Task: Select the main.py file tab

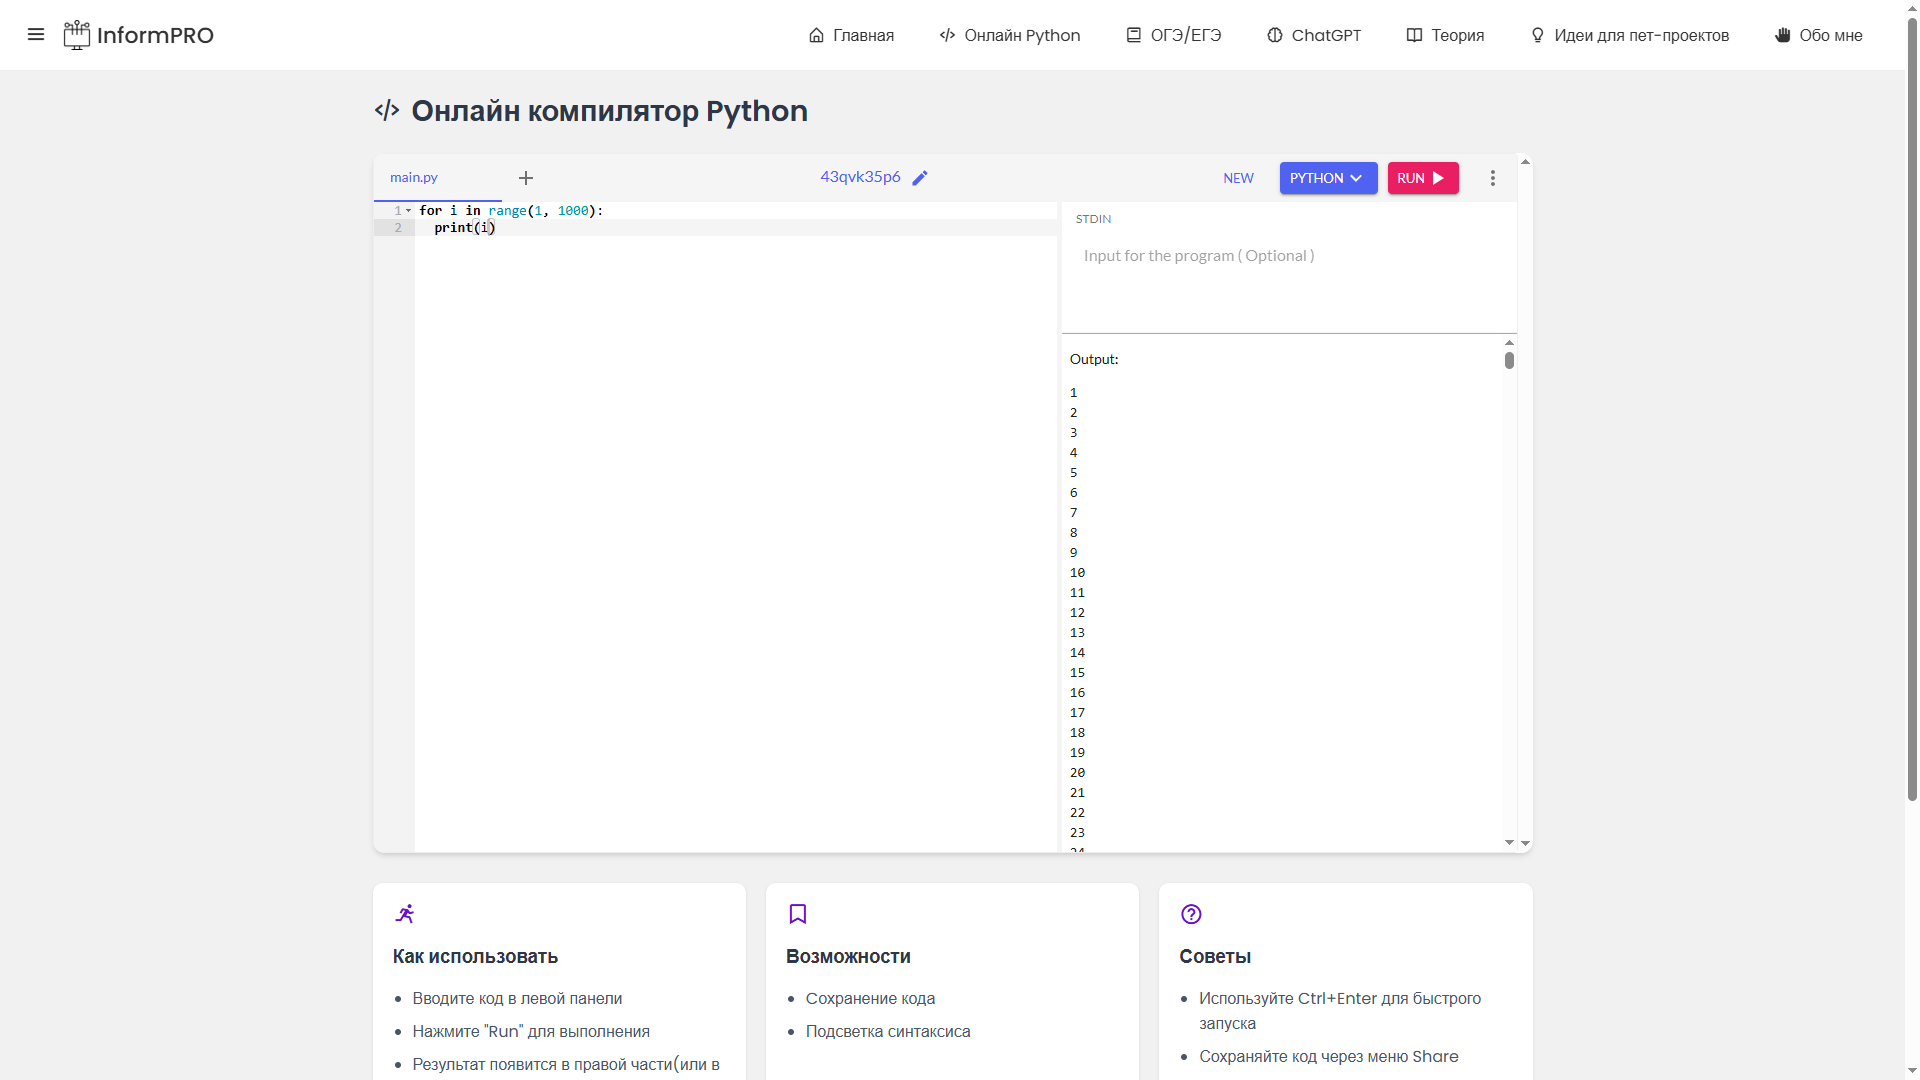Action: [414, 178]
